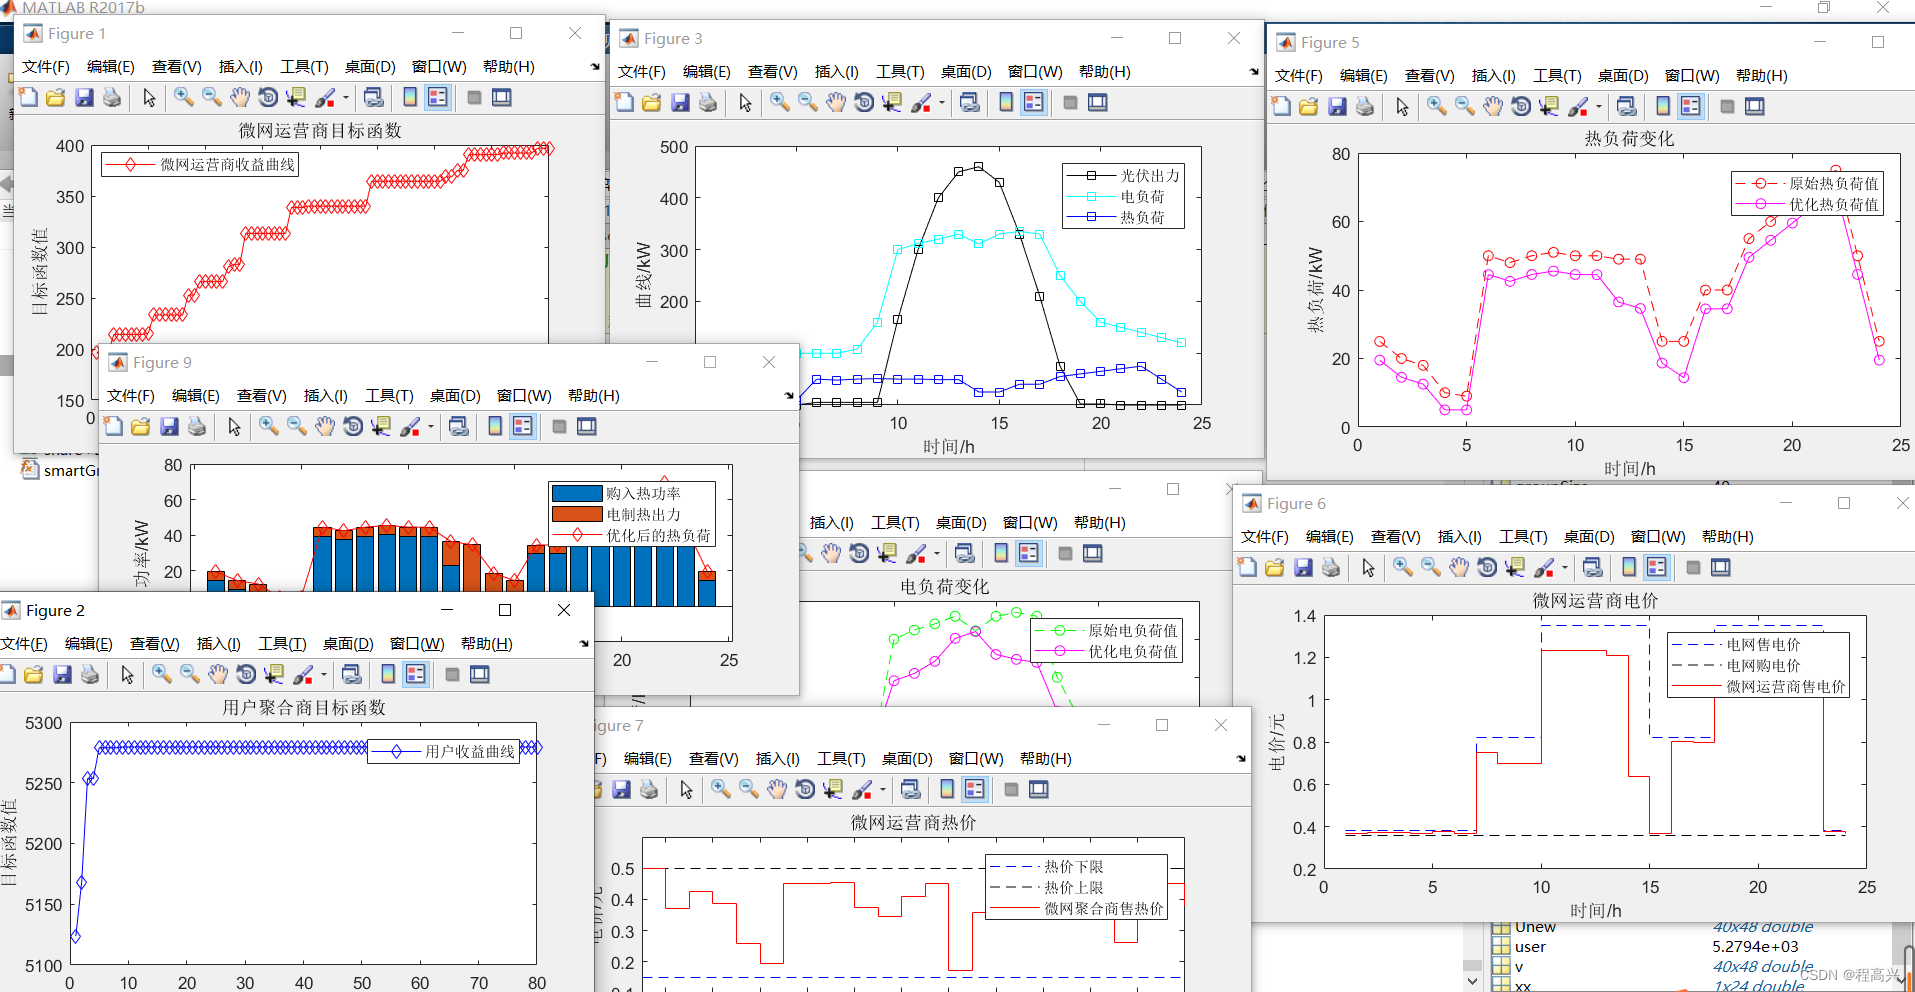
Task: Open brush color dropdown arrow in Figure 9
Action: pyautogui.click(x=431, y=427)
